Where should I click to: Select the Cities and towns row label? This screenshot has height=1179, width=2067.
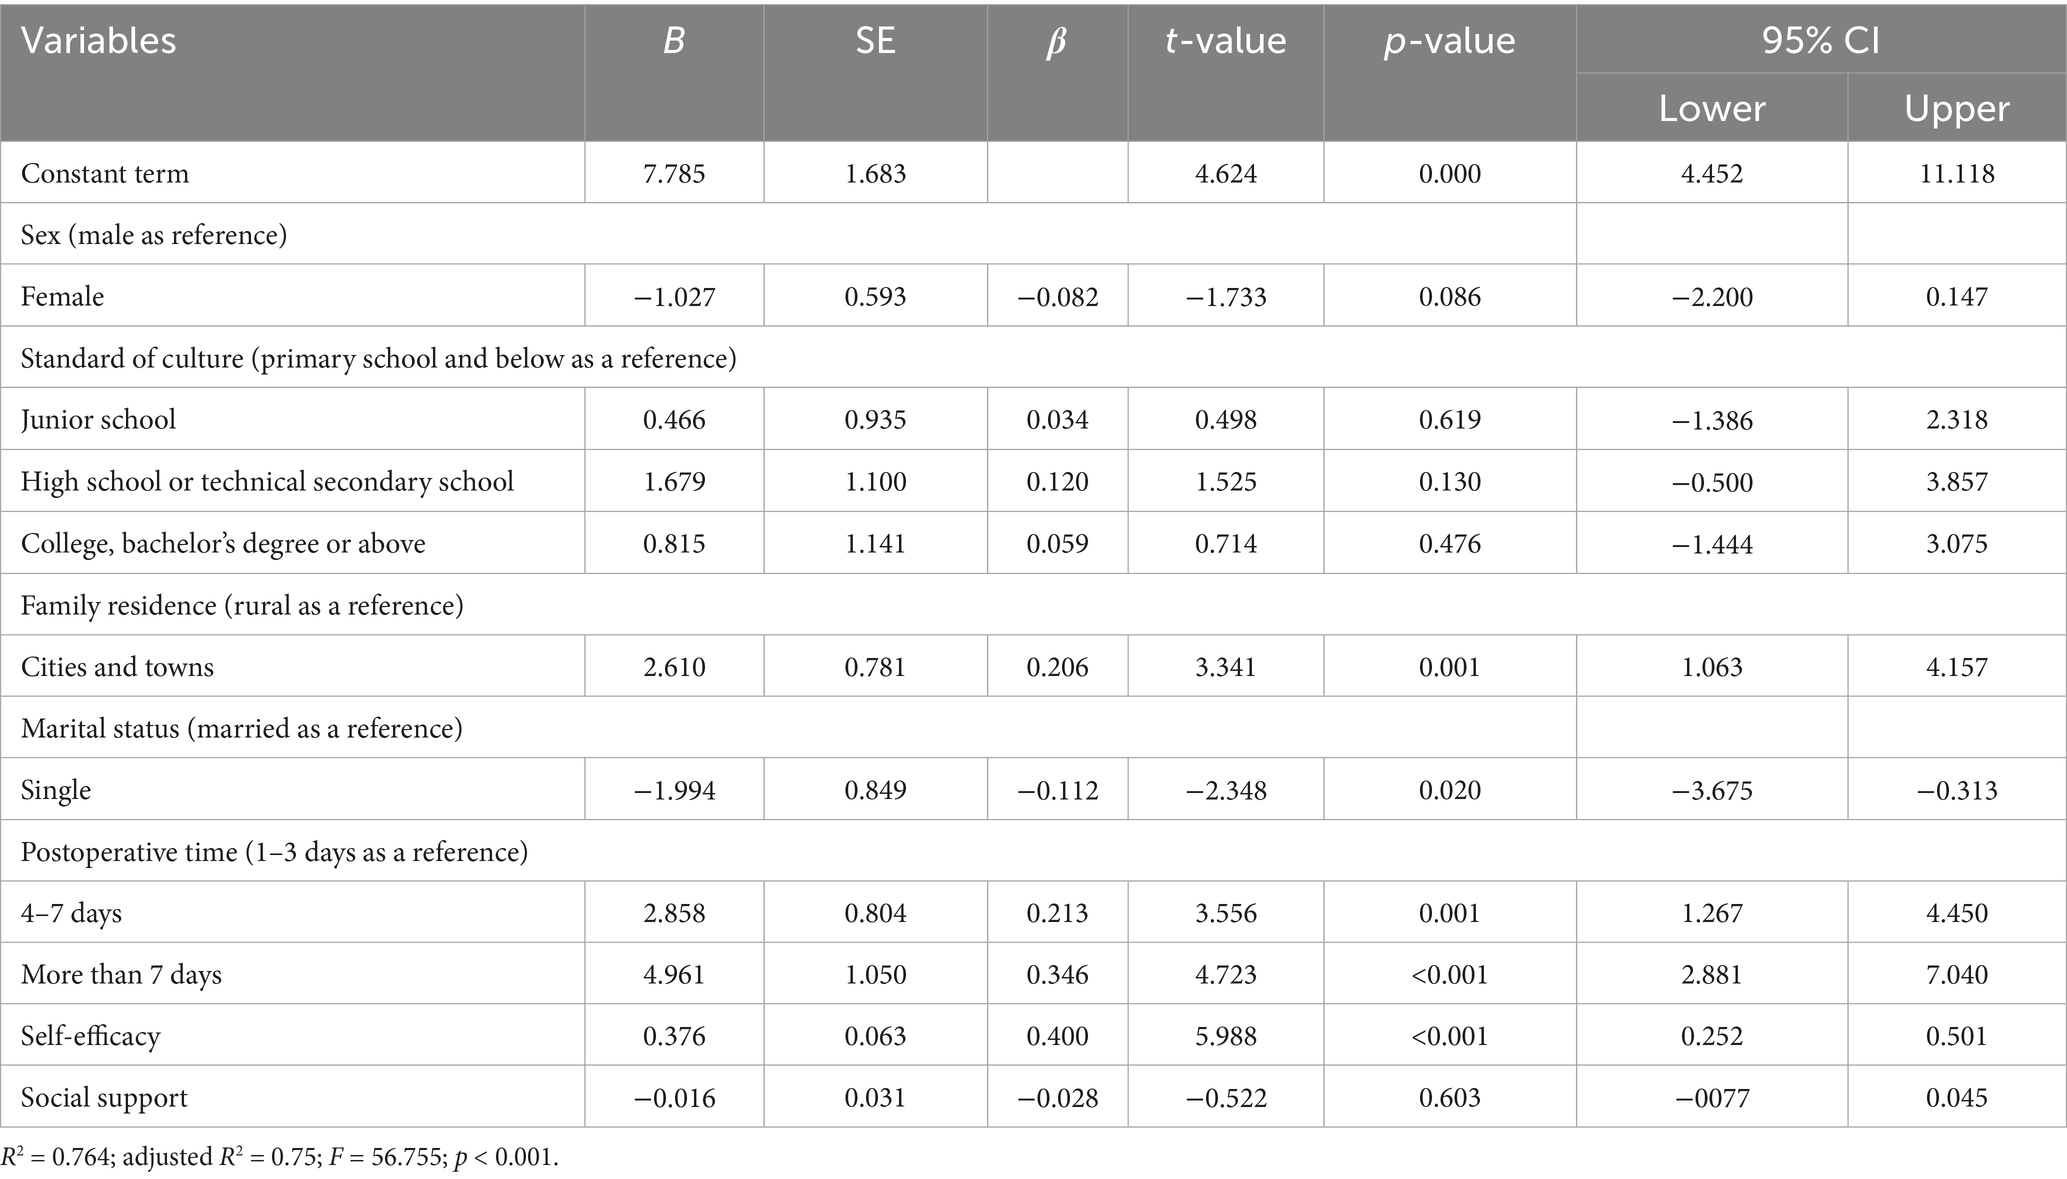(x=117, y=667)
